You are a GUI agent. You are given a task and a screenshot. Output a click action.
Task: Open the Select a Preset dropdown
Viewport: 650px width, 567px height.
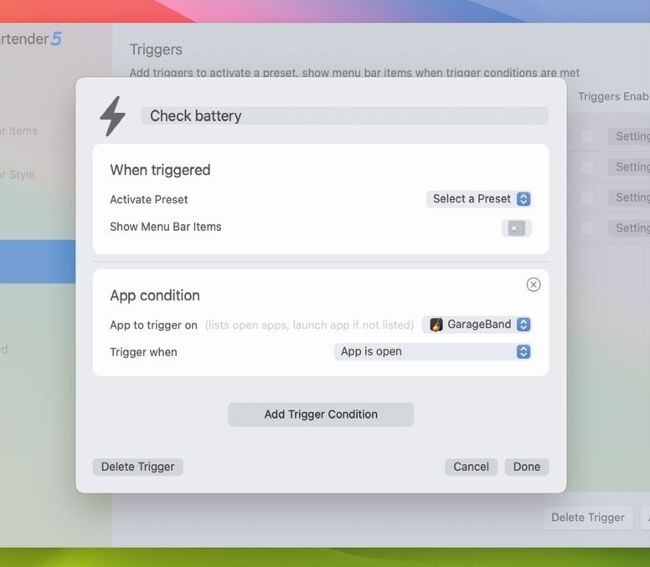[479, 199]
